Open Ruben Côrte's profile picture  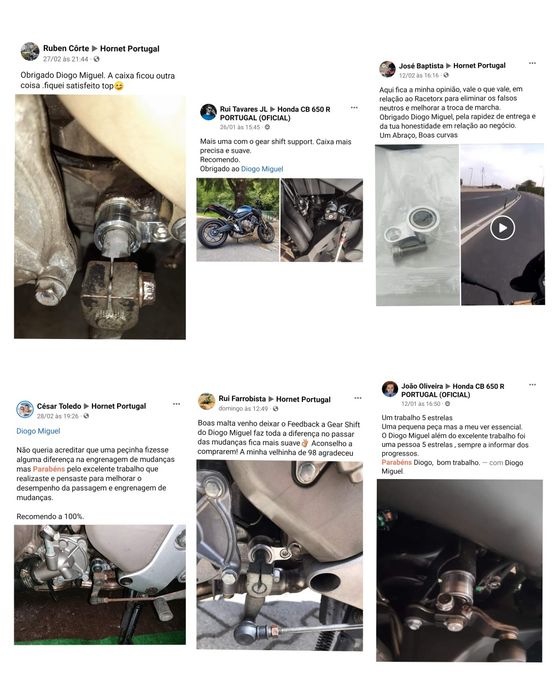point(30,51)
